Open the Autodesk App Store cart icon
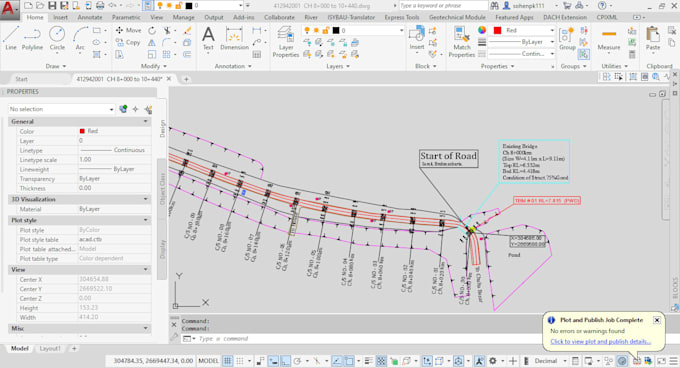 pyautogui.click(x=567, y=6)
